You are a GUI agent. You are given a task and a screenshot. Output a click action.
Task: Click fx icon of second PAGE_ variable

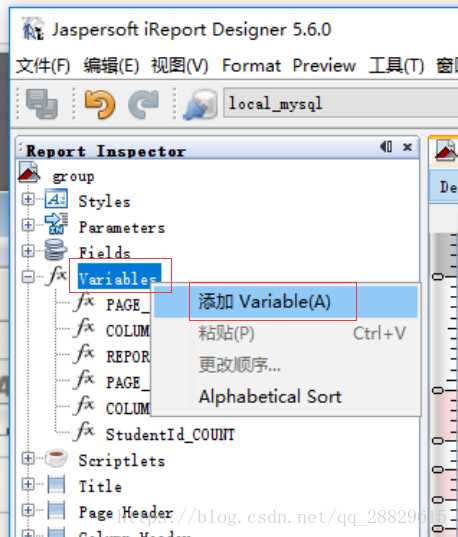click(x=84, y=379)
